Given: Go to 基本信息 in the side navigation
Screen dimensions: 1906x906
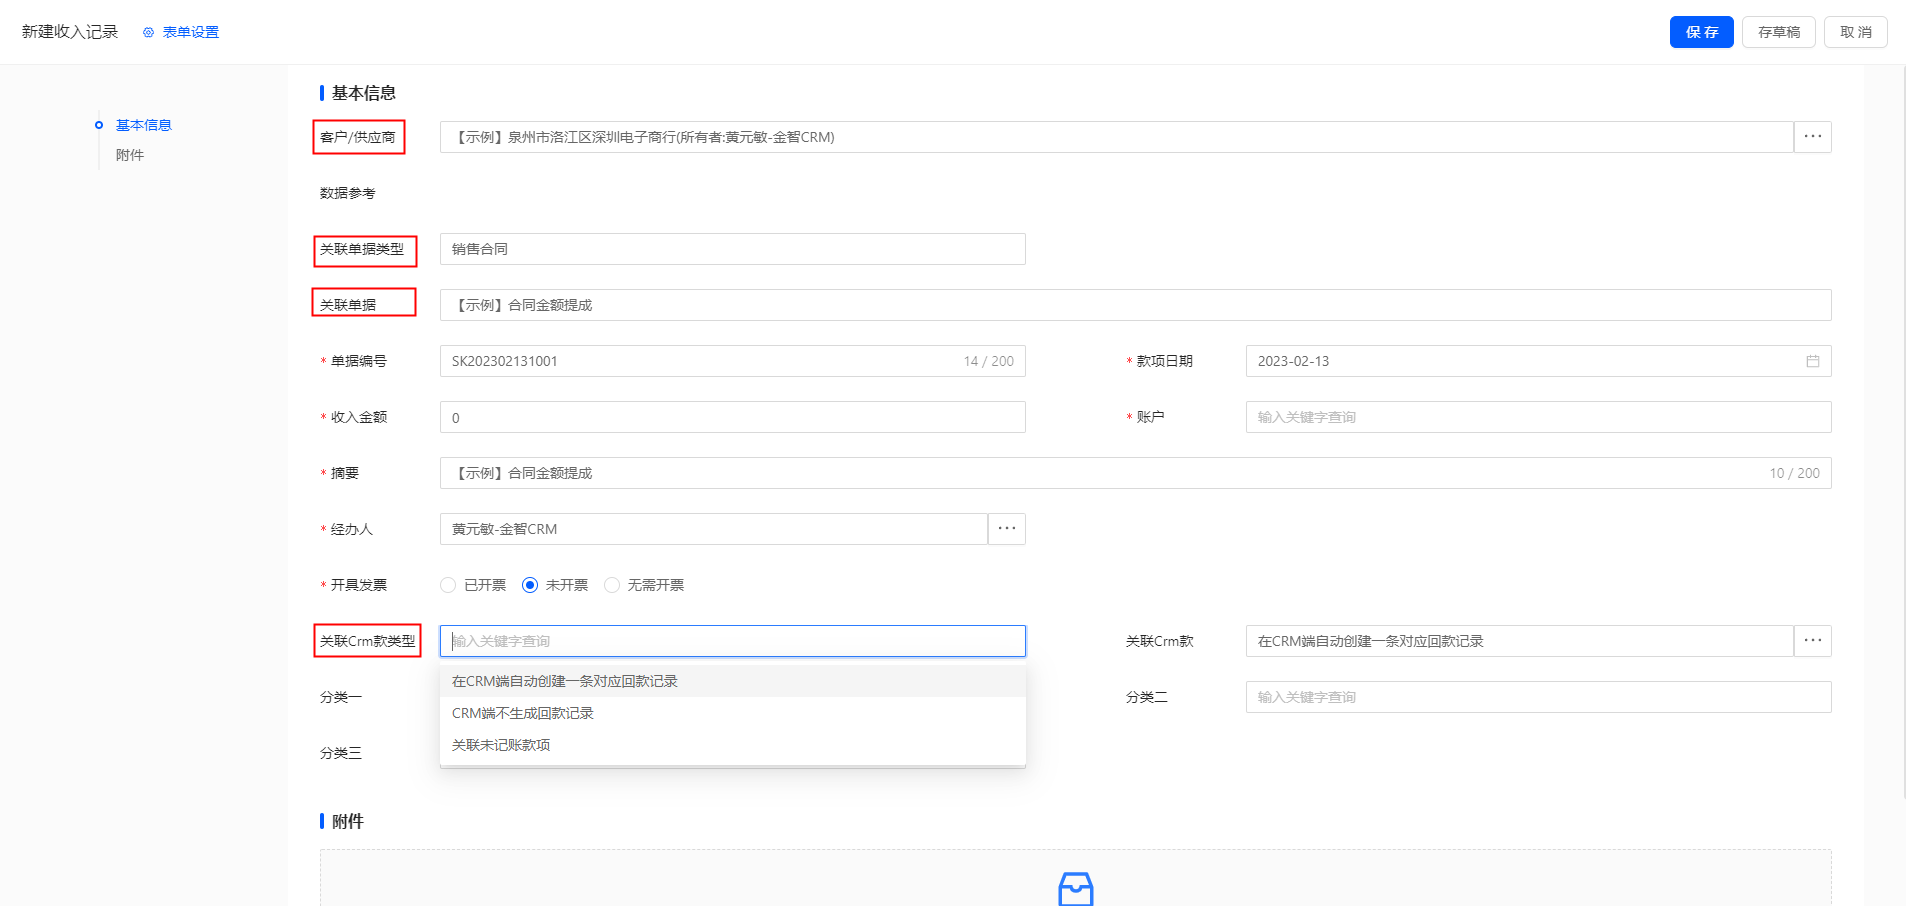Looking at the screenshot, I should pyautogui.click(x=143, y=125).
